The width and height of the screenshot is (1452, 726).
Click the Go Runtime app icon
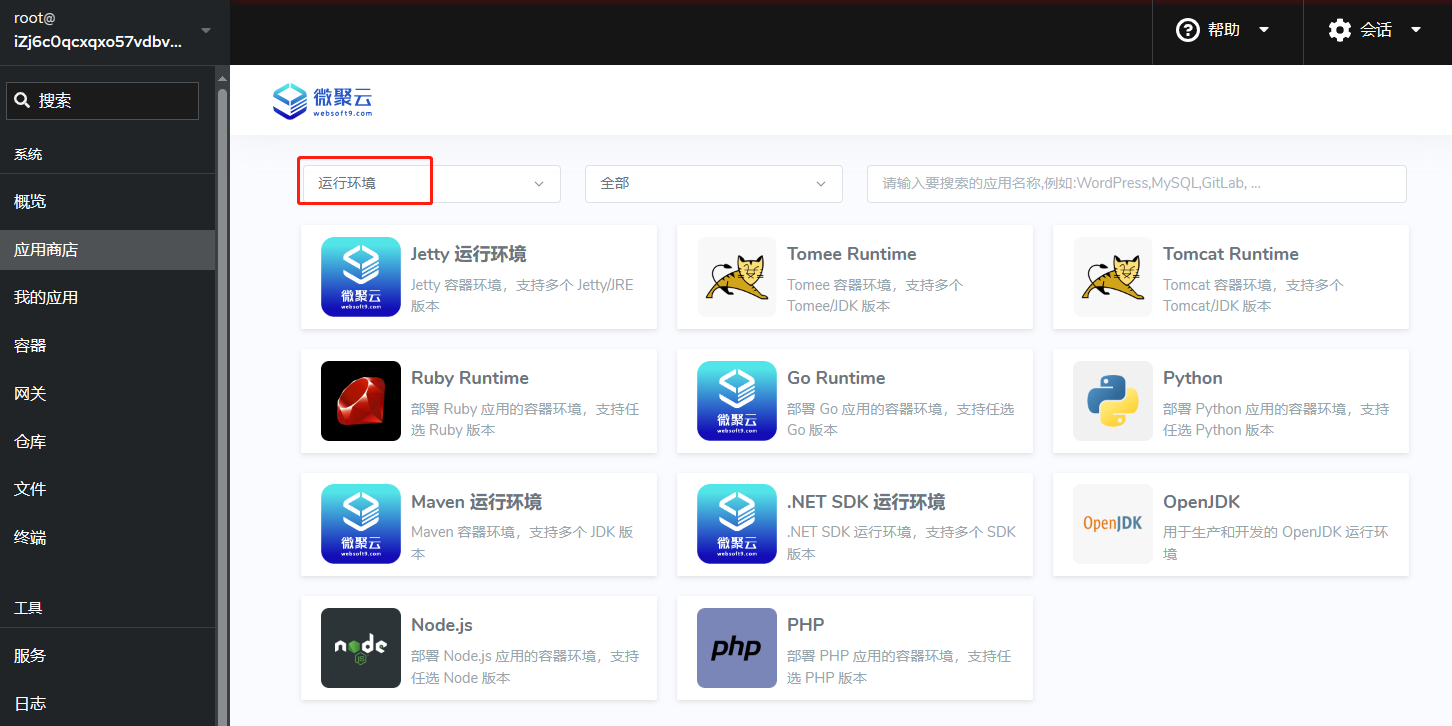737,401
